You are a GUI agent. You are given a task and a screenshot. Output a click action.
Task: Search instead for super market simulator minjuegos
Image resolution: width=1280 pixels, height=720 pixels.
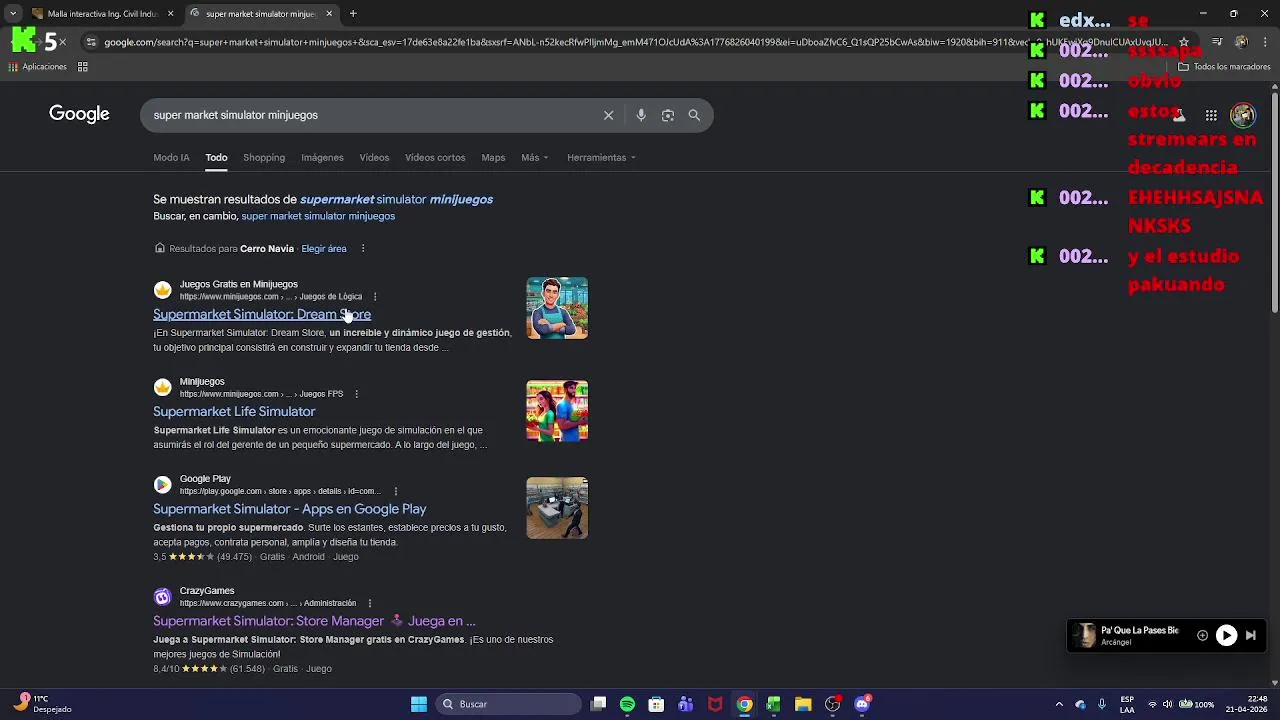pos(318,216)
